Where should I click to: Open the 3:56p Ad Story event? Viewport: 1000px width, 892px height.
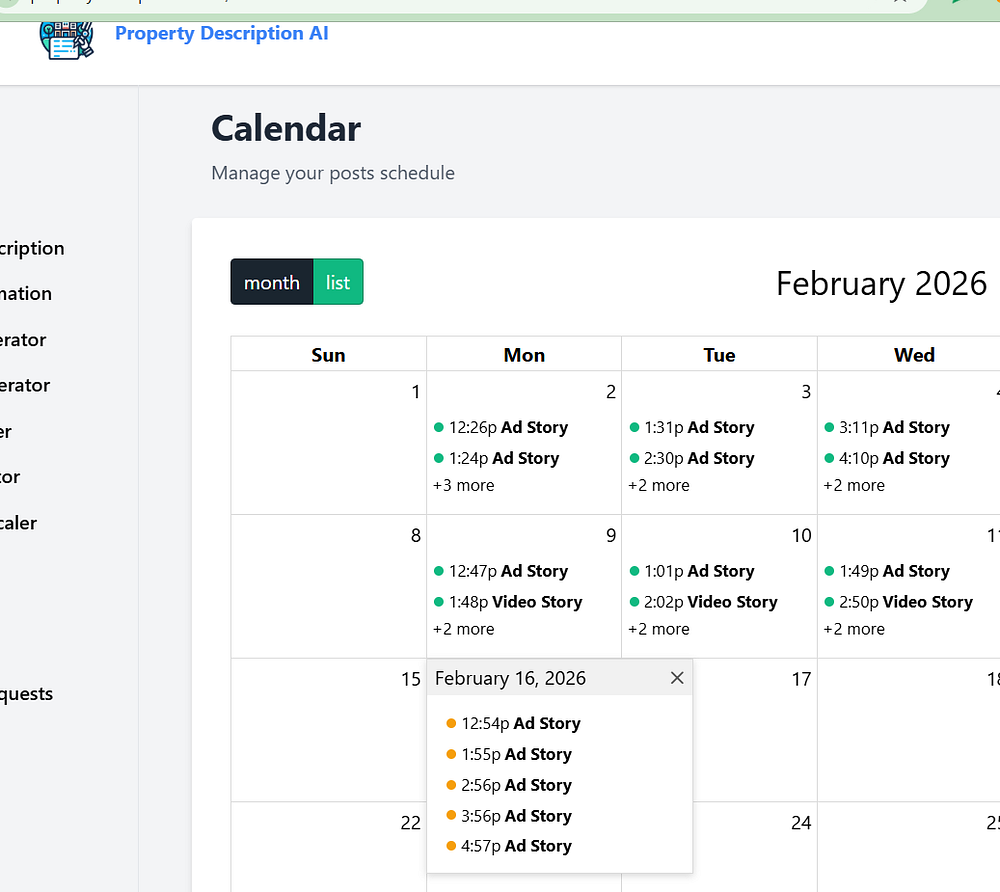509,815
